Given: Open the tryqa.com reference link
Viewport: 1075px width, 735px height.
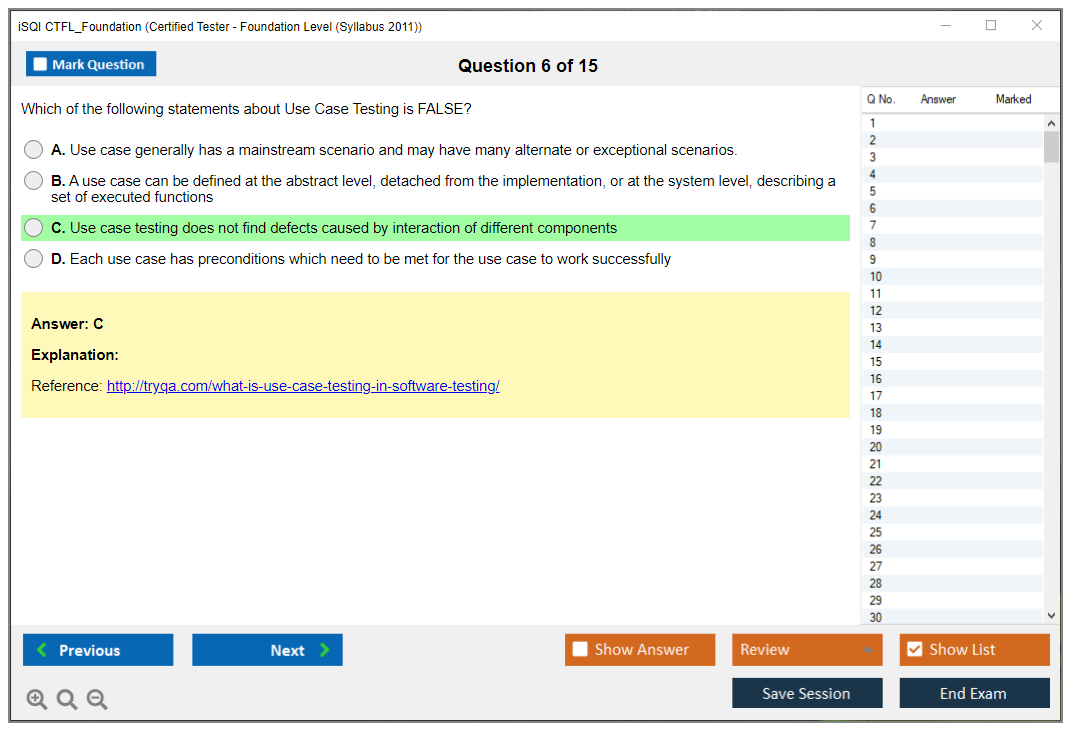Looking at the screenshot, I should (x=303, y=386).
